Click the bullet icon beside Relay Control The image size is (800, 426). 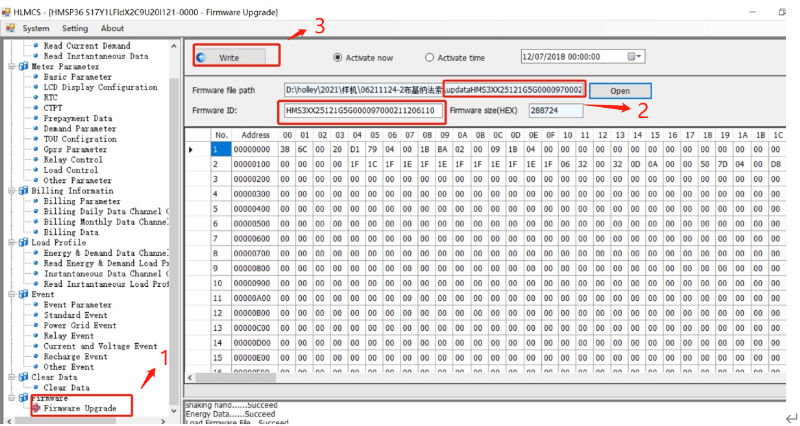pos(36,160)
